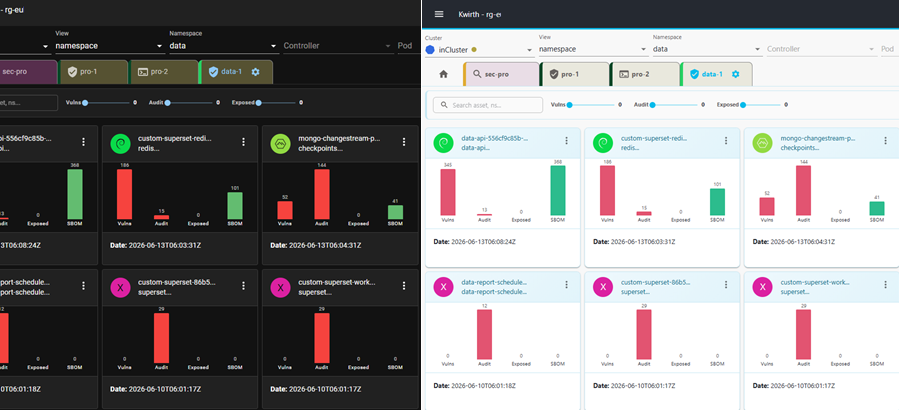The width and height of the screenshot is (899, 410).
Task: Go to the home tab icon
Action: 443,75
